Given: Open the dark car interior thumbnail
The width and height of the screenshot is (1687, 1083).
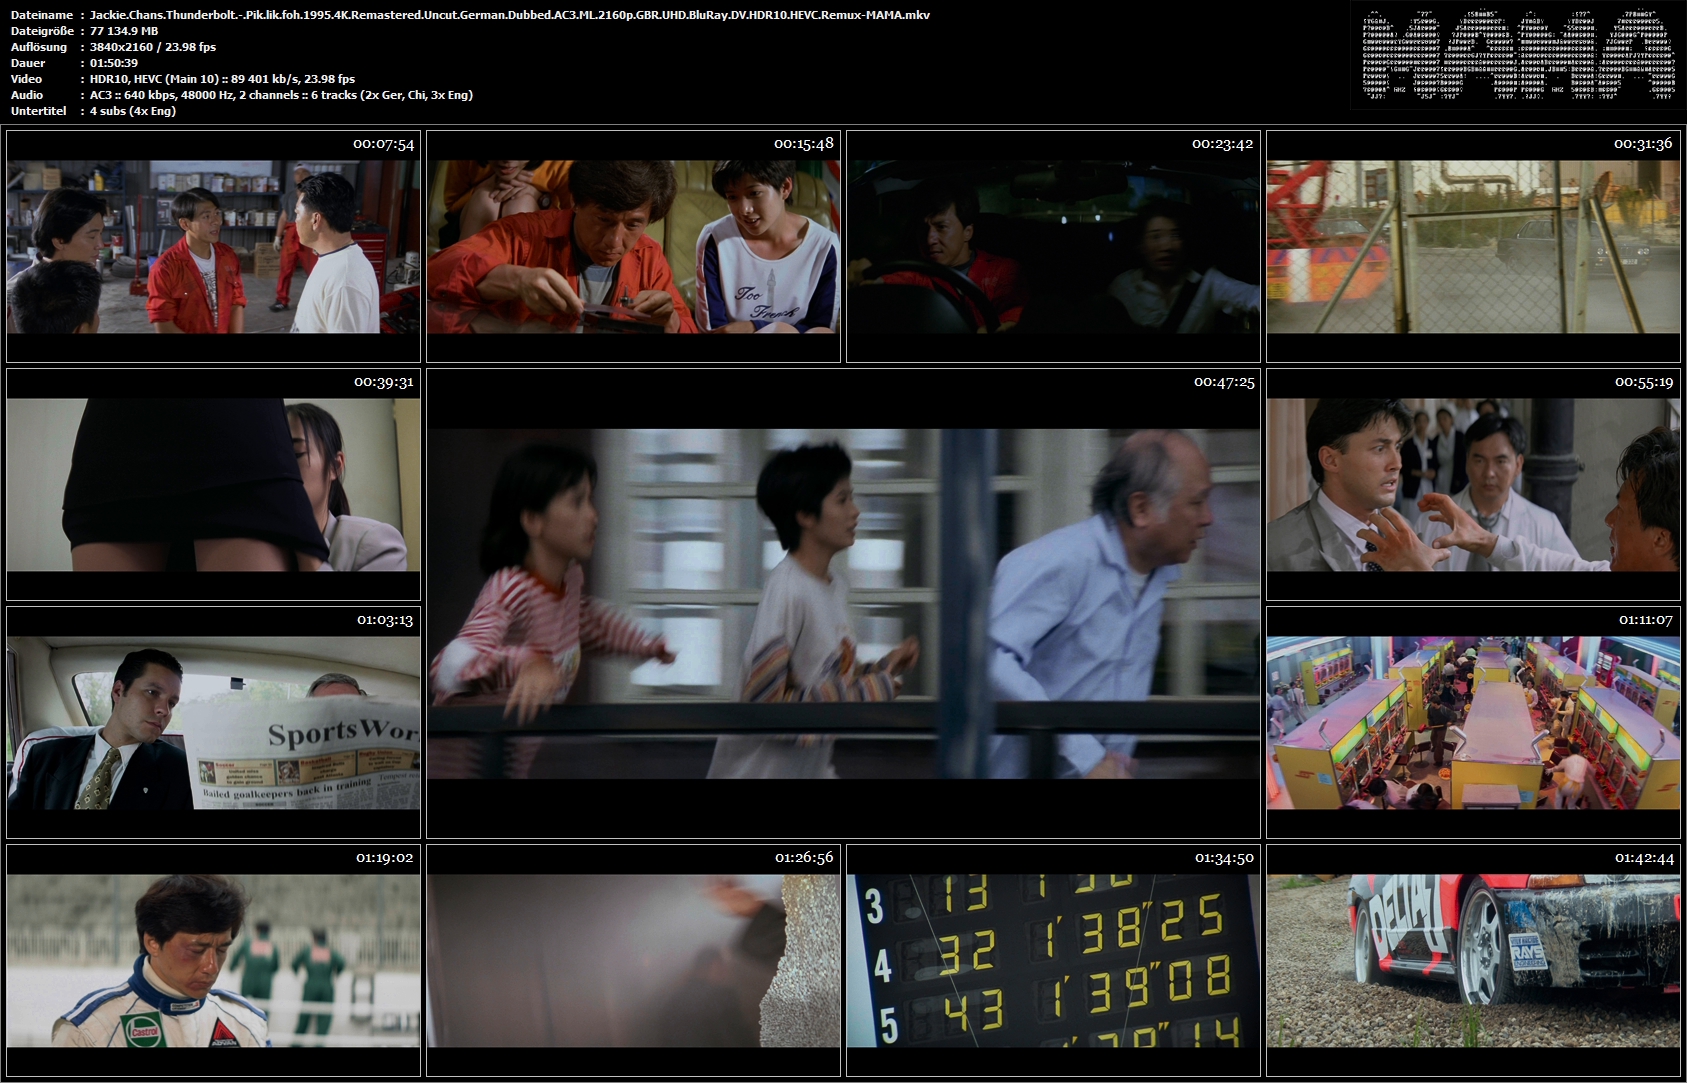Looking at the screenshot, I should pyautogui.click(x=1053, y=246).
